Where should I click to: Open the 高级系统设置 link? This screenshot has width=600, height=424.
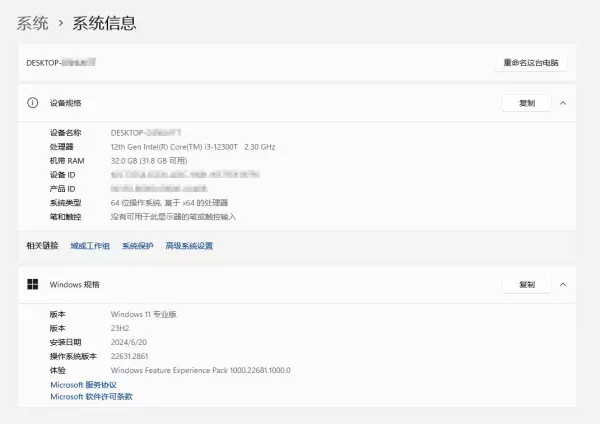[189, 246]
